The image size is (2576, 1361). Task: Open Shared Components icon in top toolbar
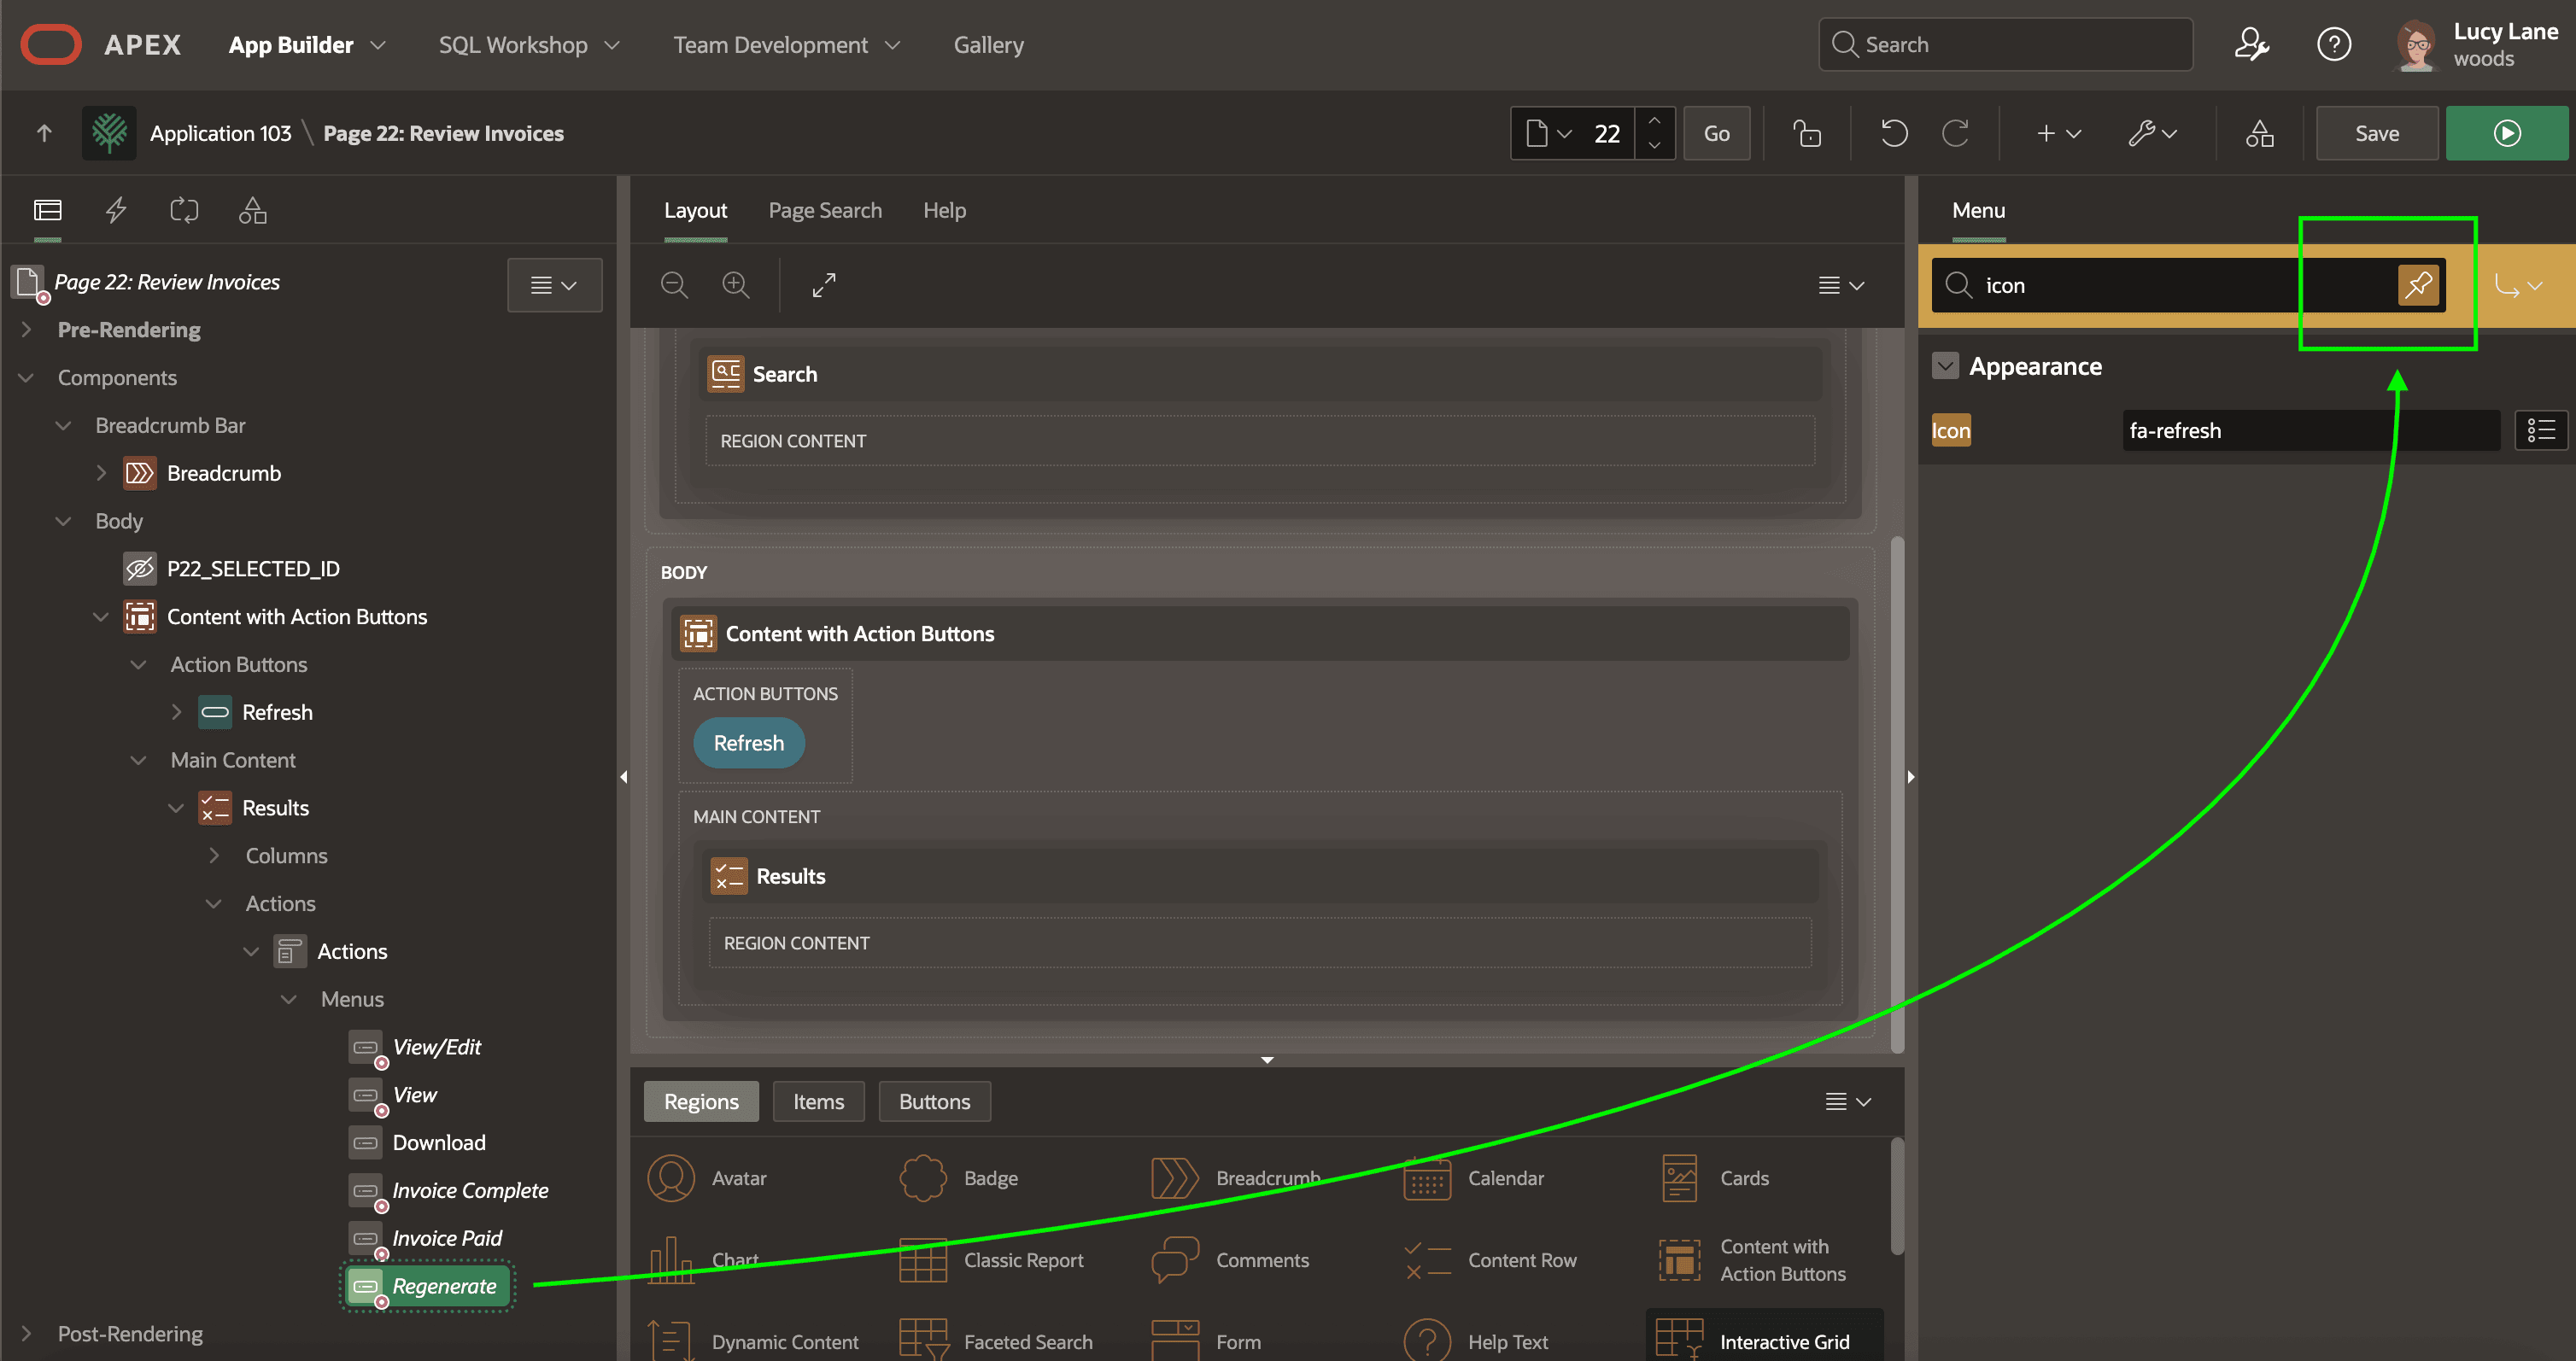(x=2259, y=133)
